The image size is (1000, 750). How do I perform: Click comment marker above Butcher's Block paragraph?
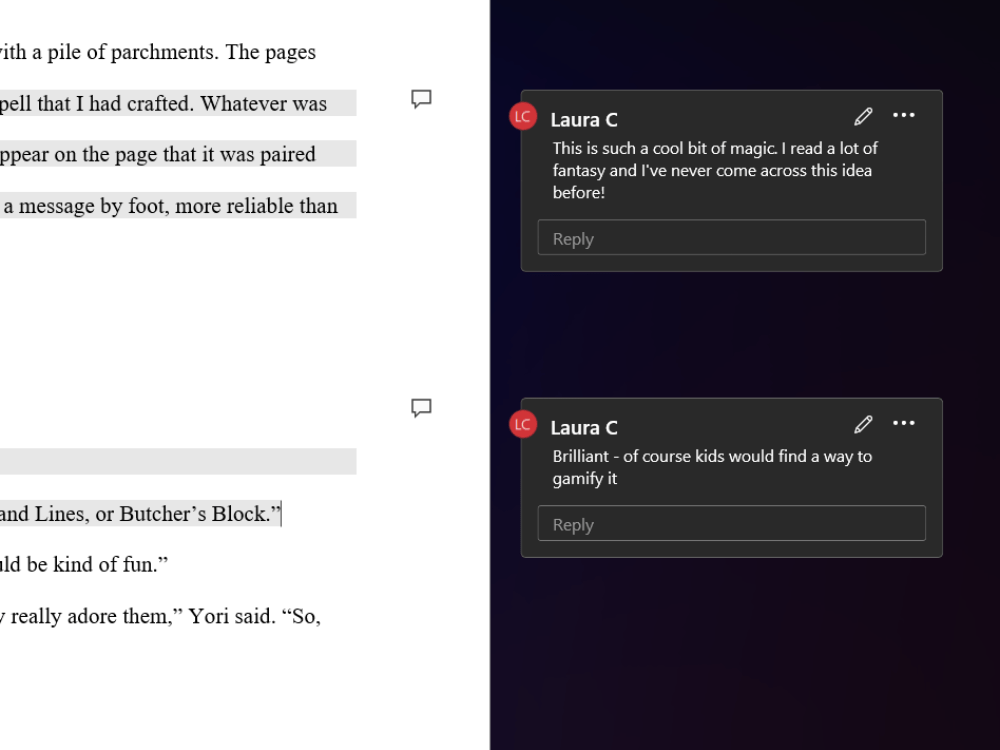pos(421,408)
